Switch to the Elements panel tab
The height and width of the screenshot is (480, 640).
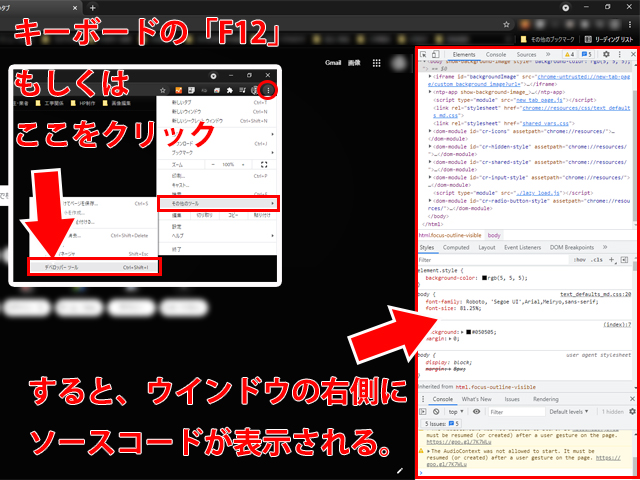(x=464, y=54)
